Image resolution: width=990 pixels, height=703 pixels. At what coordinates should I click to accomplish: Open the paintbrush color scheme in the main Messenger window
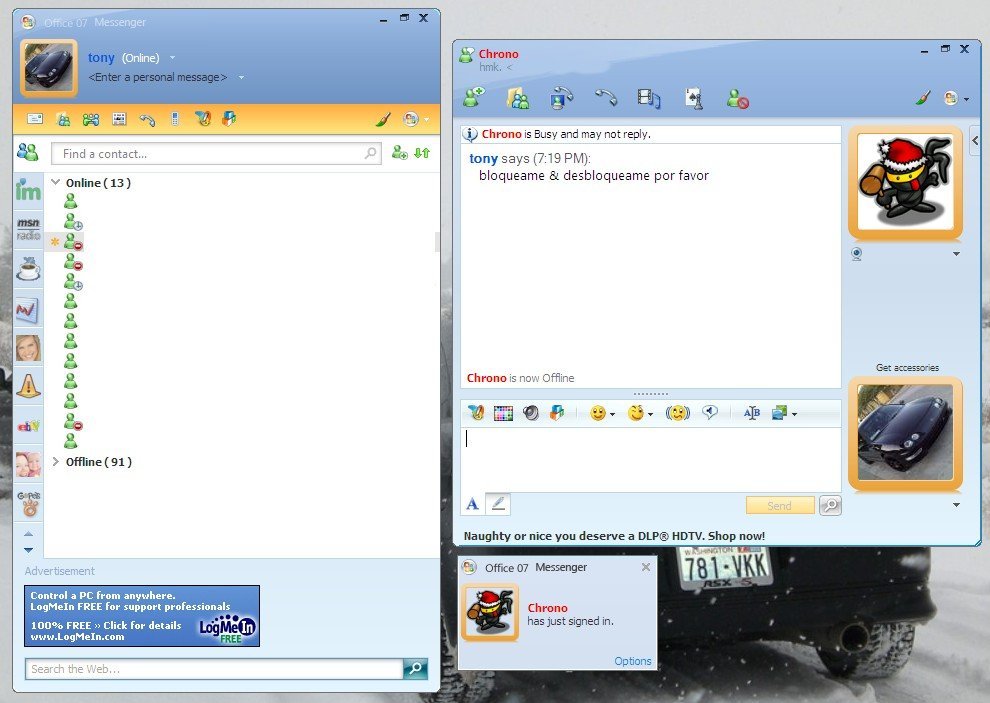point(383,119)
